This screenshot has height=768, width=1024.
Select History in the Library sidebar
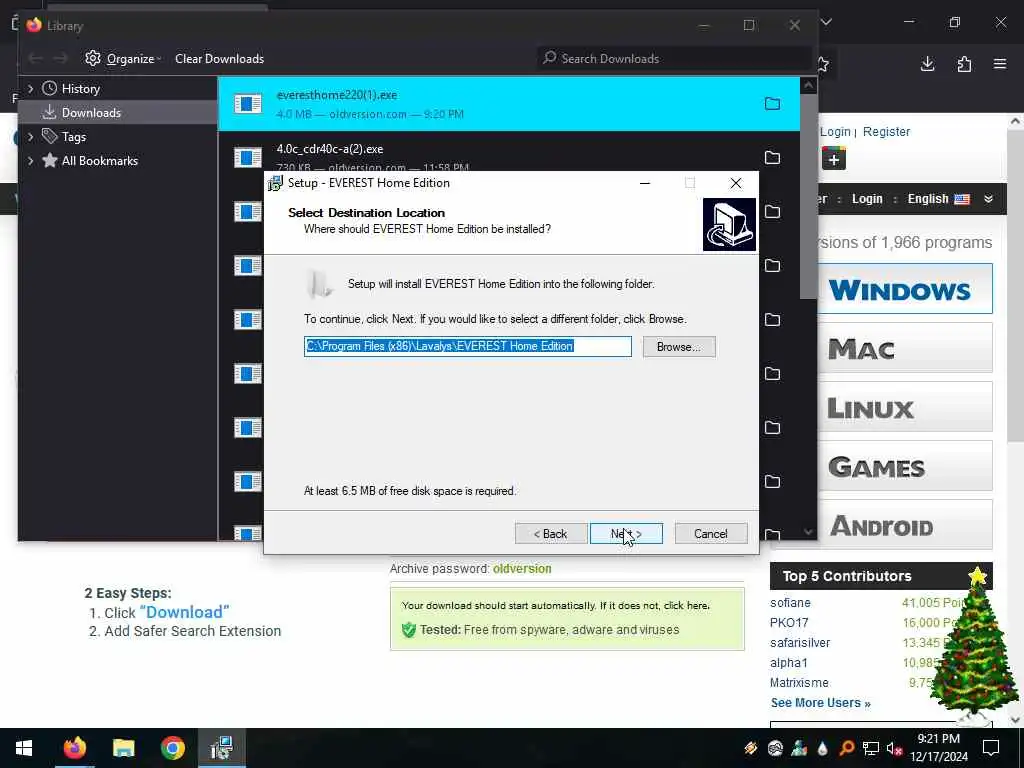tap(80, 89)
